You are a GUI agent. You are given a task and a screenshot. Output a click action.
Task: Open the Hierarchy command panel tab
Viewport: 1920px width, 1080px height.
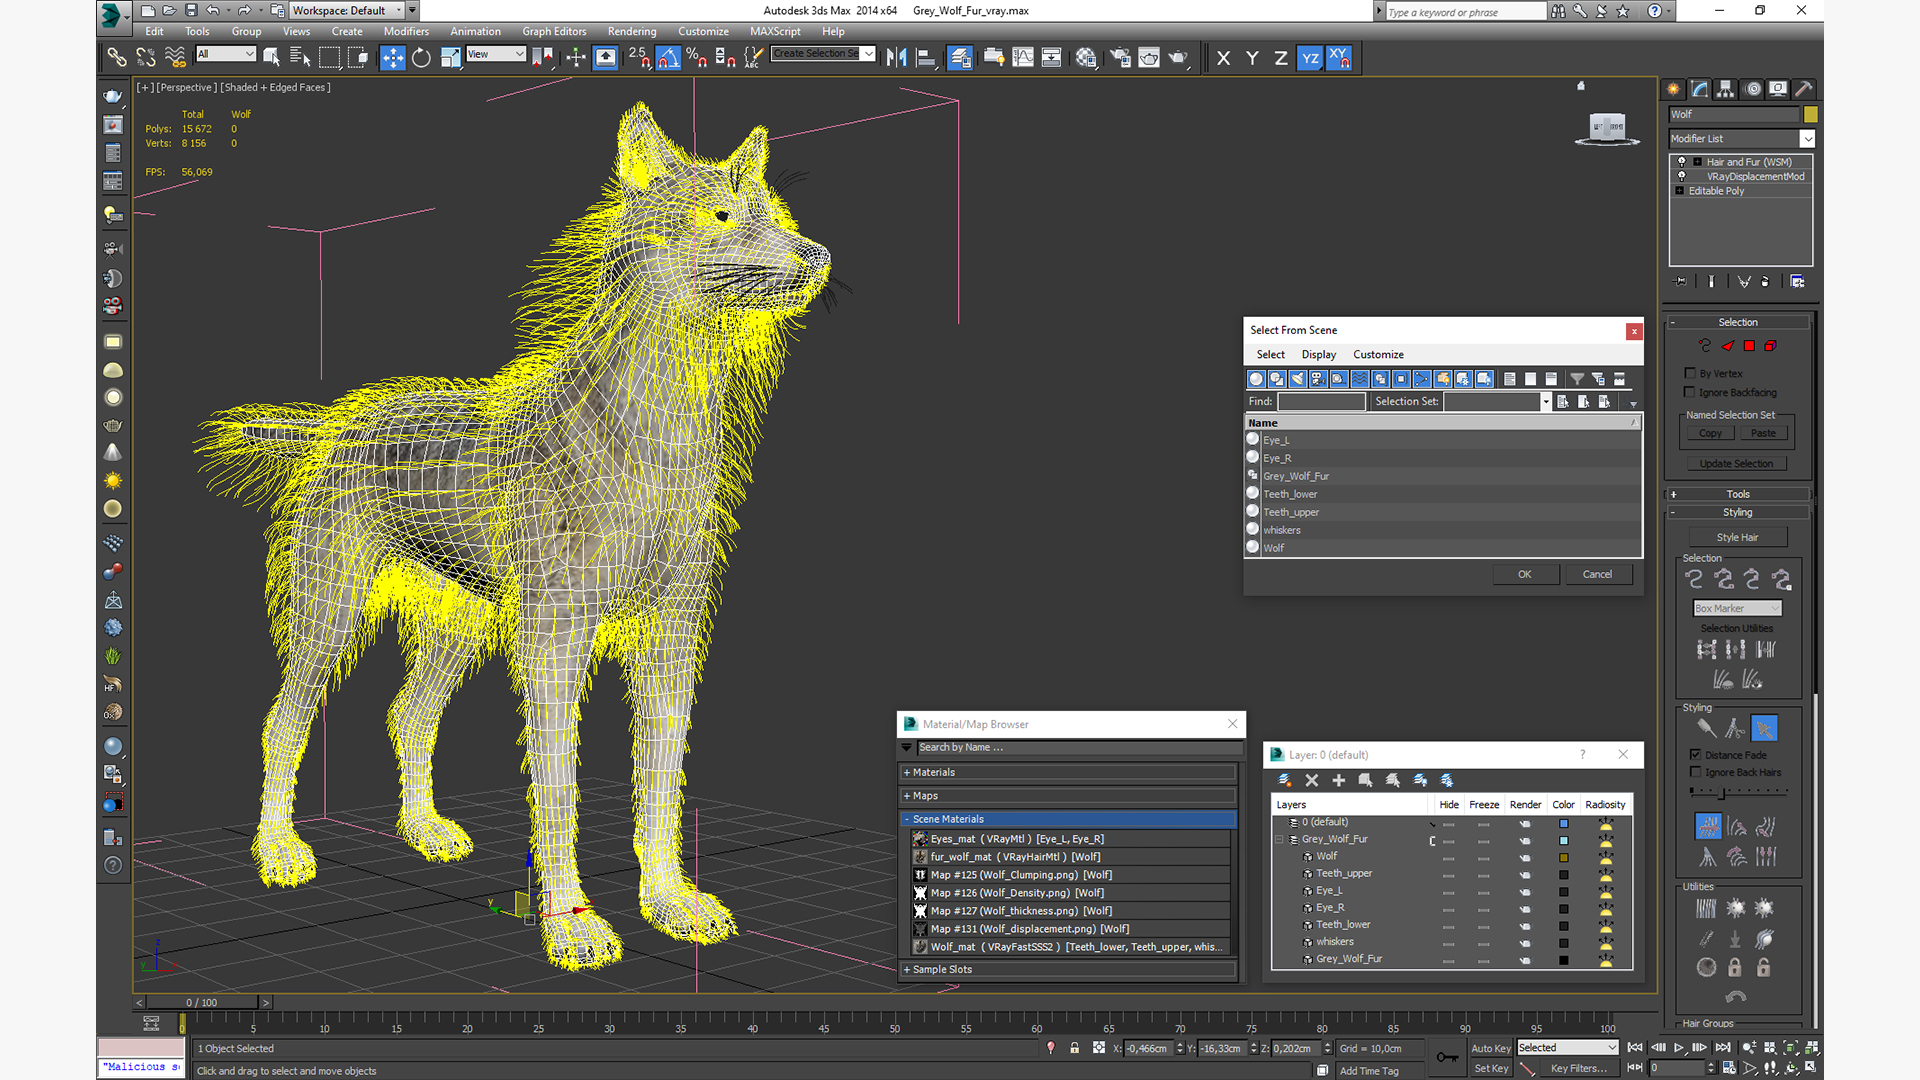pos(1725,89)
